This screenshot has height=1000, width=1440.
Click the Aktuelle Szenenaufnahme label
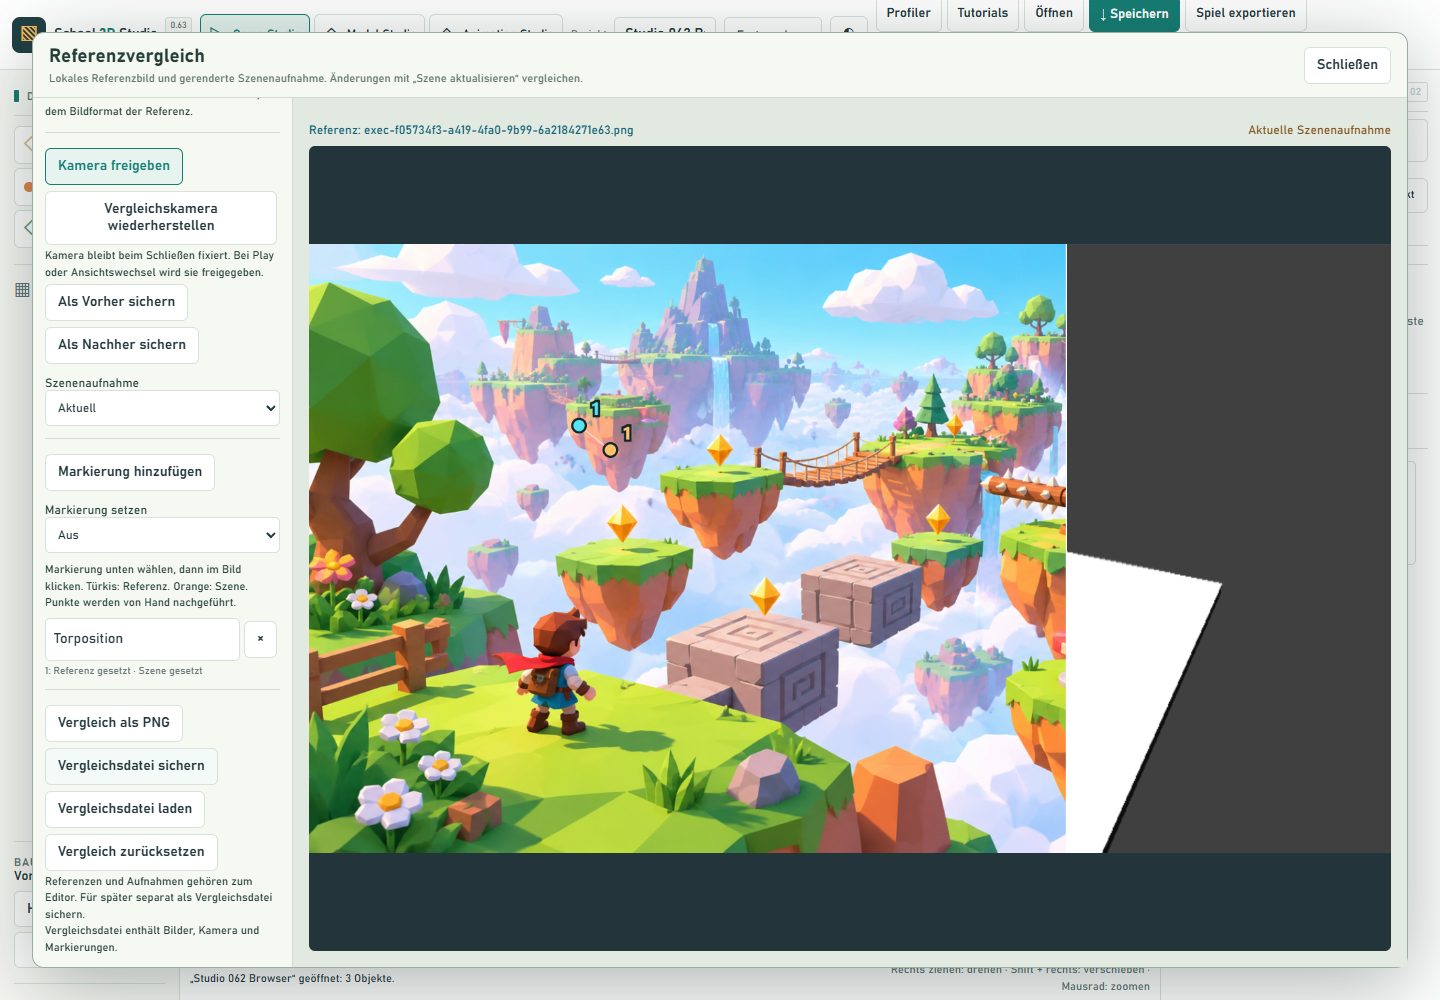click(1319, 130)
